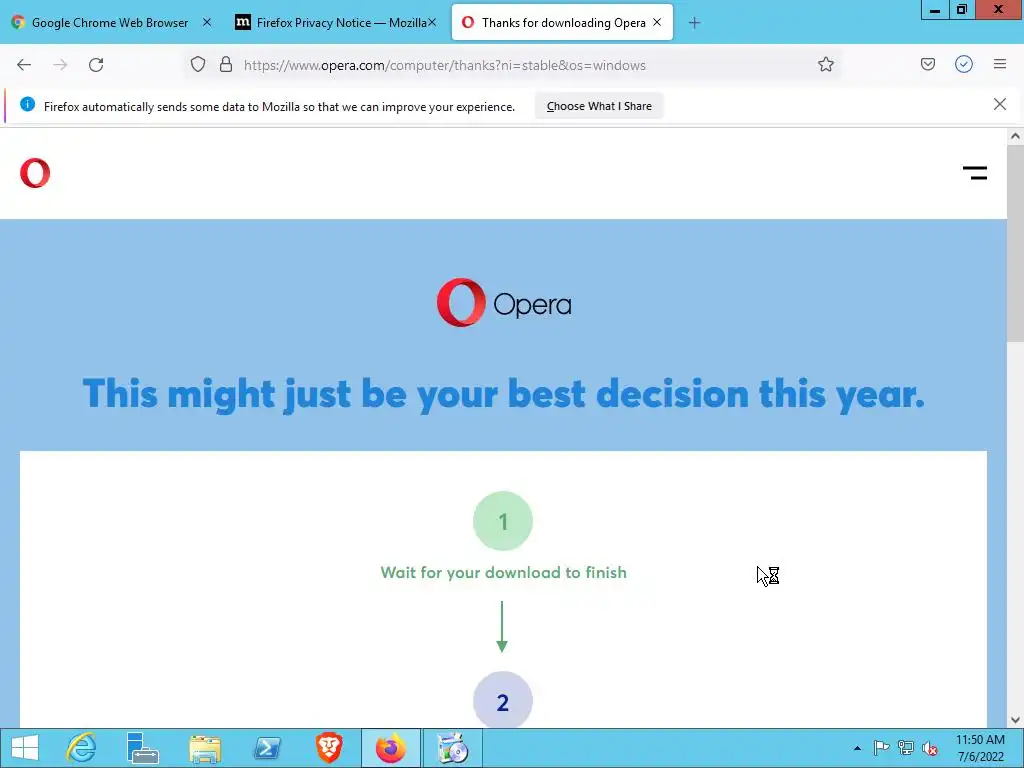Close the Google Chrome Web Browser tab
This screenshot has width=1024, height=768.
pyautogui.click(x=207, y=22)
